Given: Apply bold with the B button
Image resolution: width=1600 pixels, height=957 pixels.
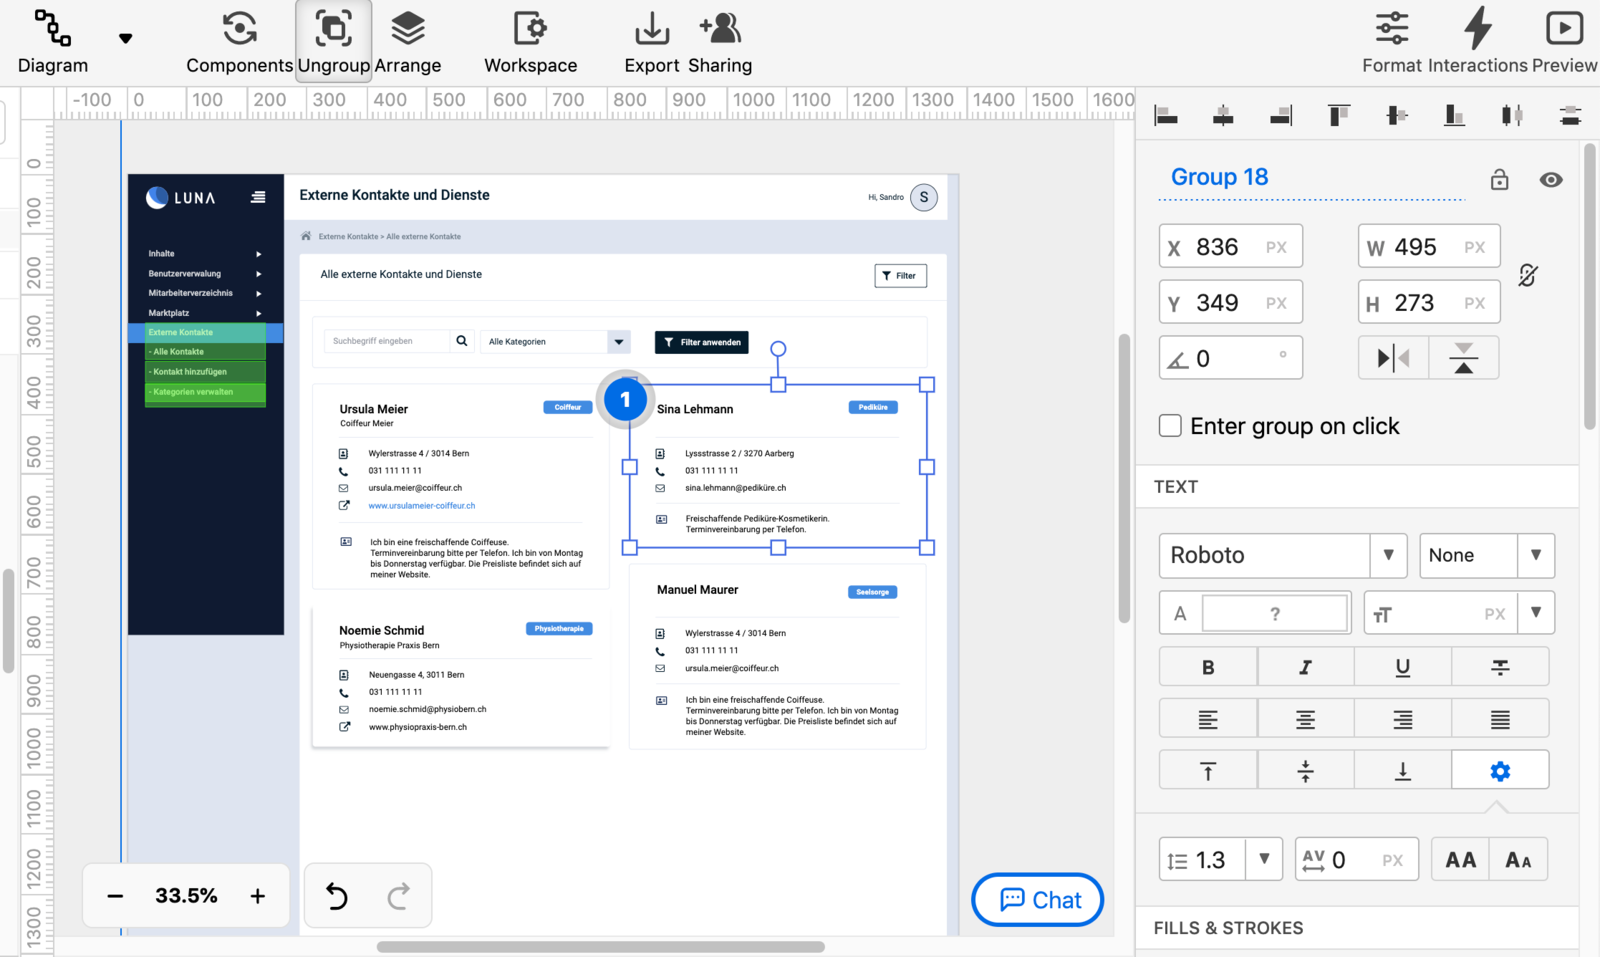Looking at the screenshot, I should coord(1208,666).
